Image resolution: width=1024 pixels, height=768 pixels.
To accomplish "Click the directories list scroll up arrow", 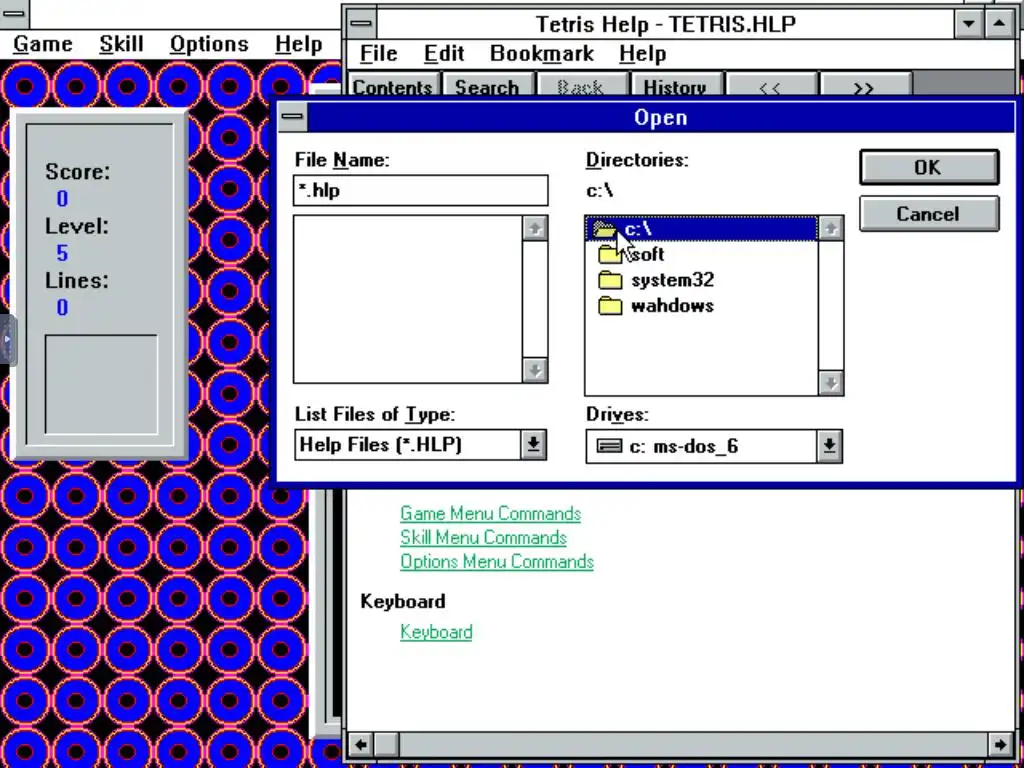I will click(x=830, y=228).
